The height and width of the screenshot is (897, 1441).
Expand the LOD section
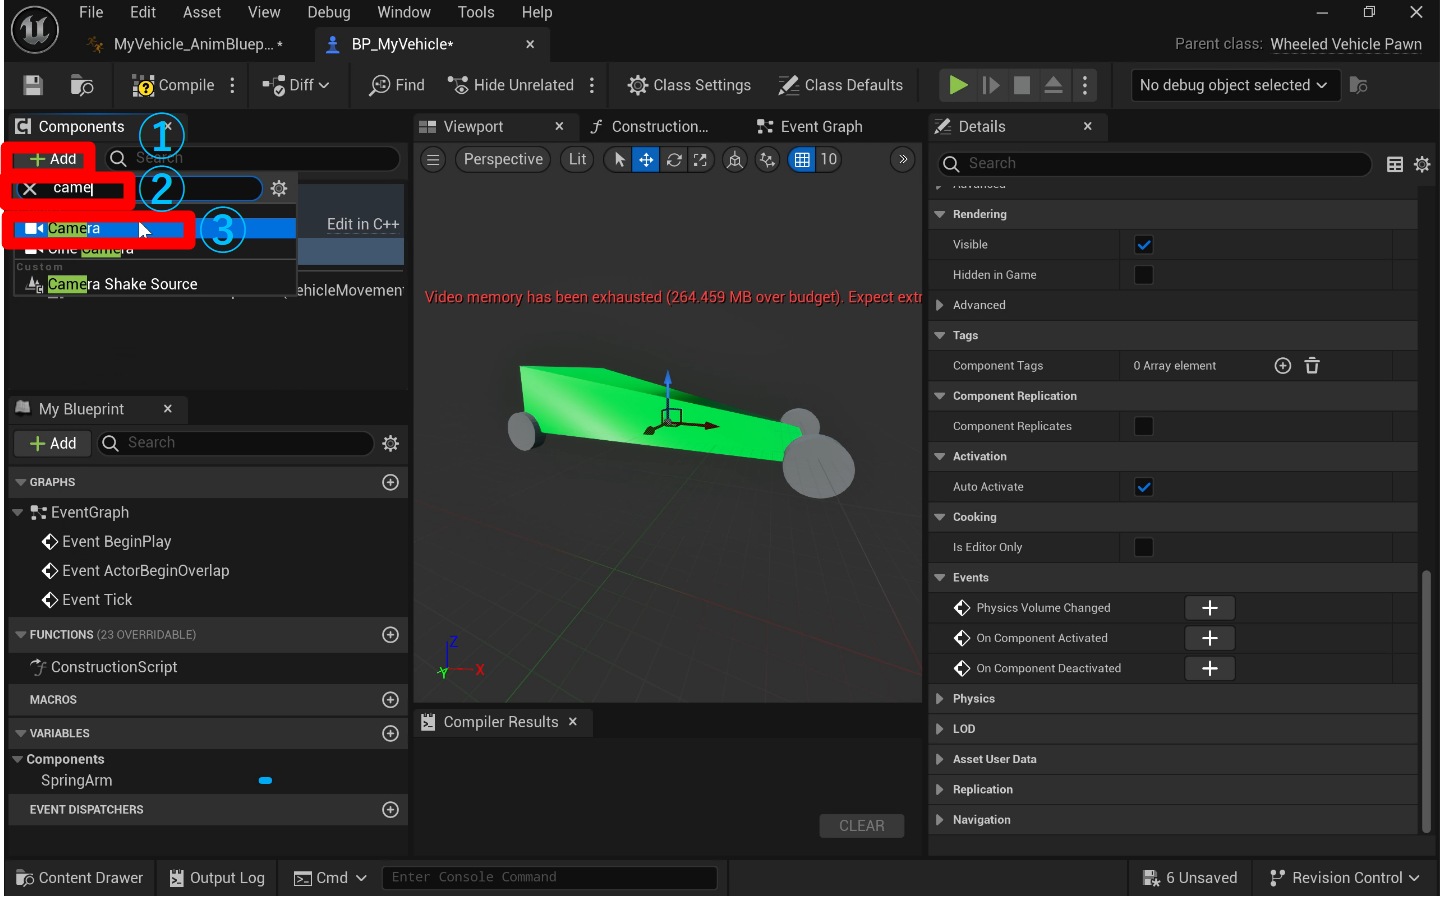point(940,729)
